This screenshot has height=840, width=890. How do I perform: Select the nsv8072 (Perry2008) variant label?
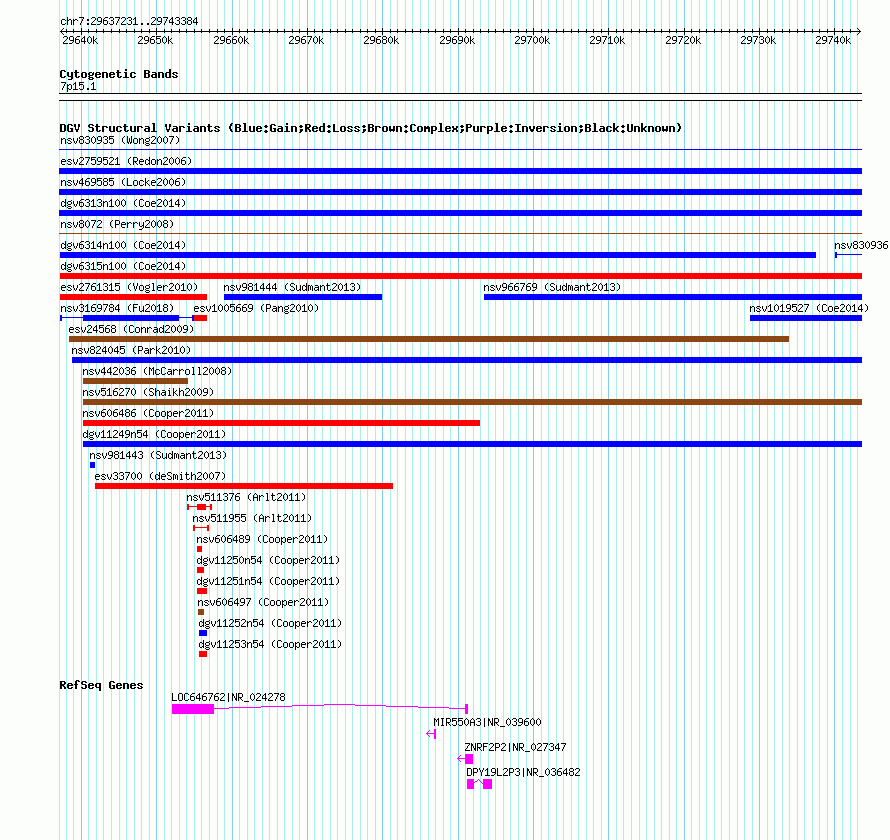(117, 224)
